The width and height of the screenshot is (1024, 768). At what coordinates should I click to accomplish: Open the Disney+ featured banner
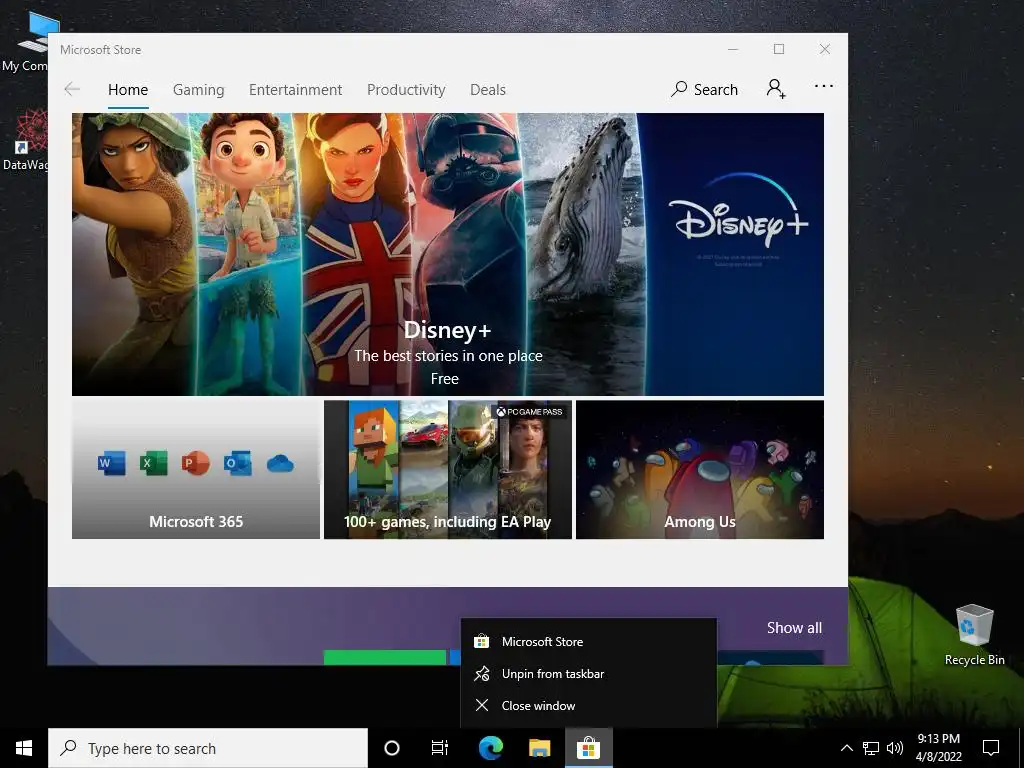point(447,254)
